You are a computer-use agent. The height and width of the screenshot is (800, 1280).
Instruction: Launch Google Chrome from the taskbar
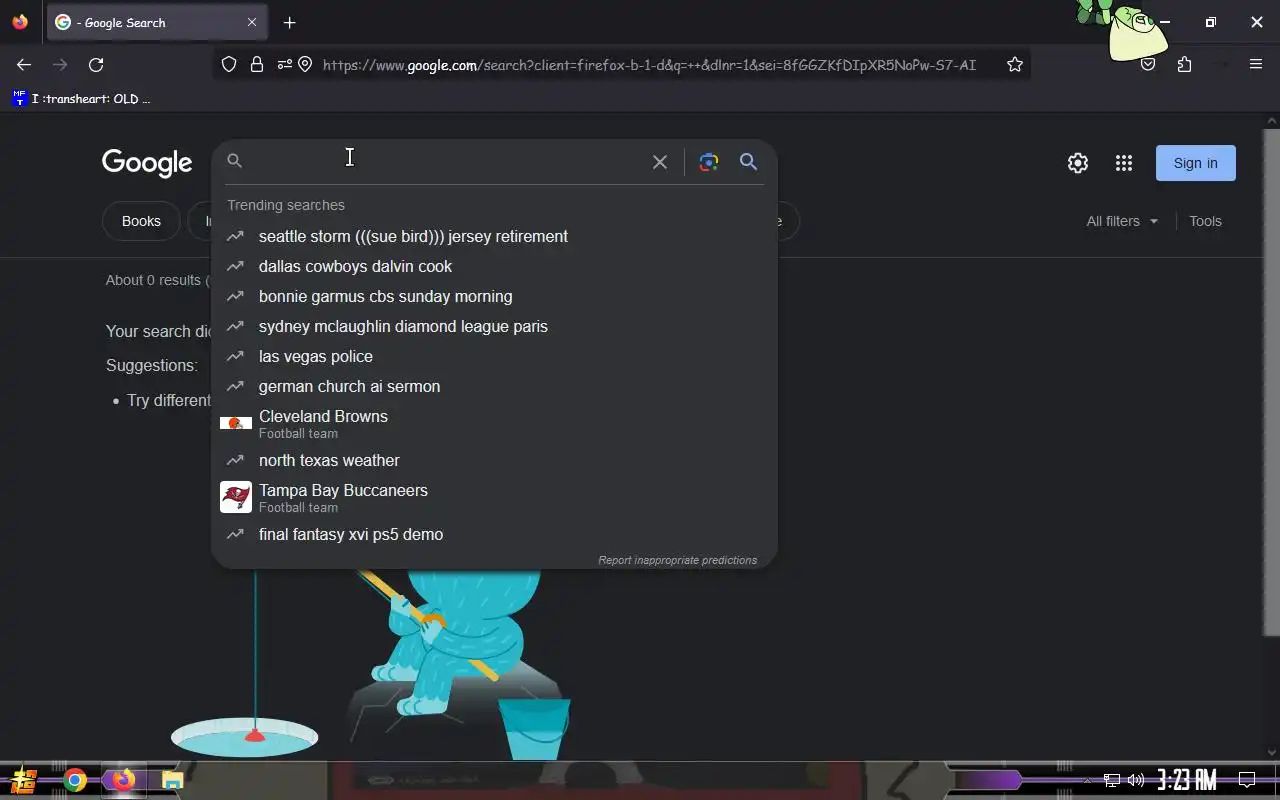click(x=75, y=780)
